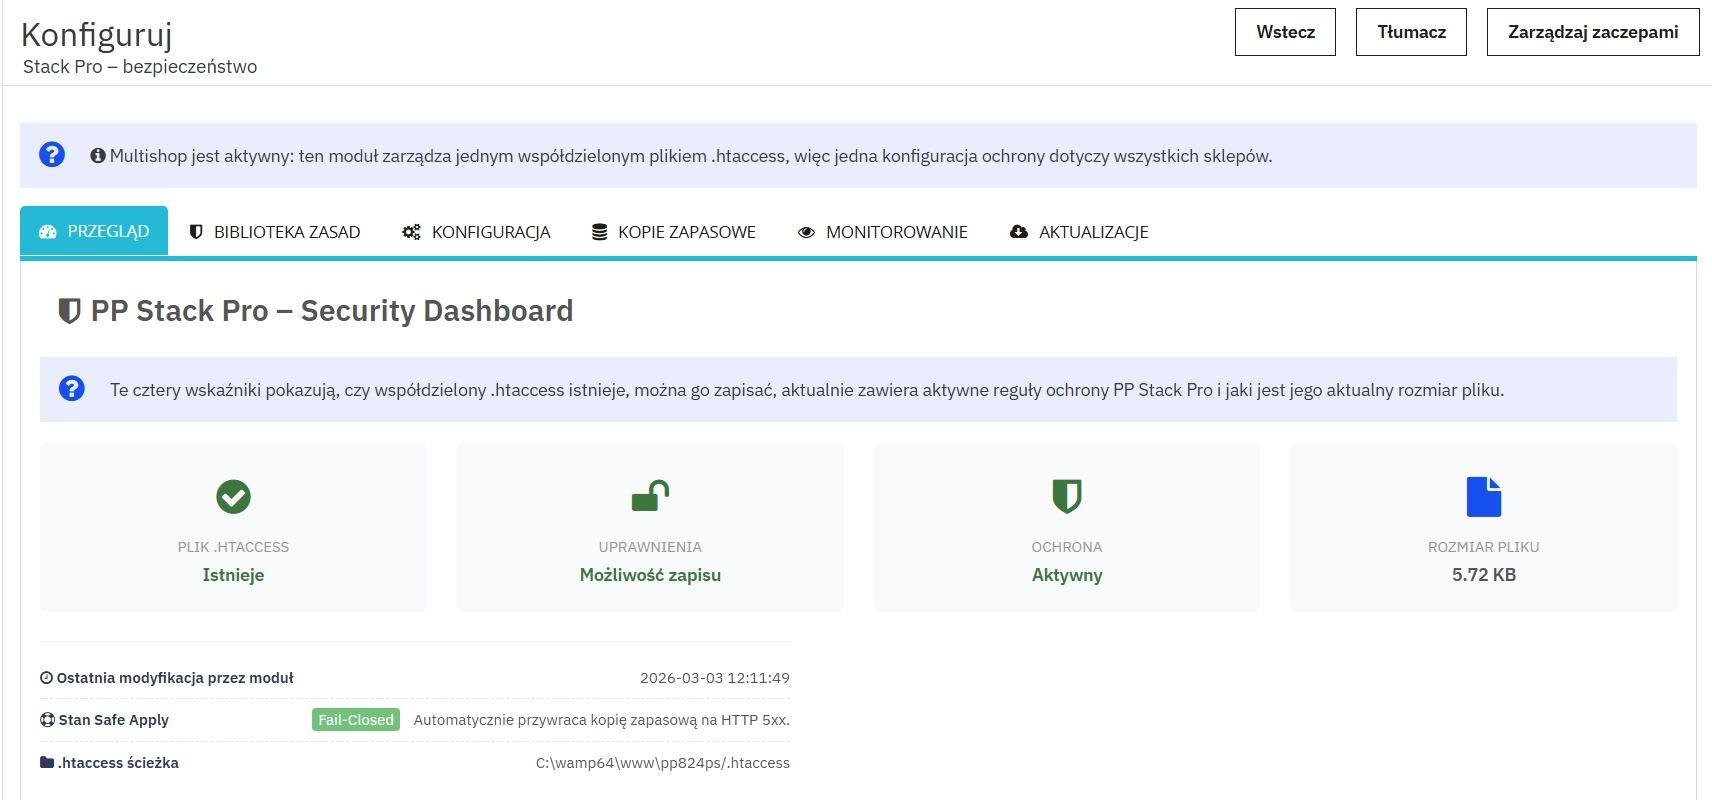
Task: Click the Ostatnia modyfikacja przez moduł label
Action: coord(175,678)
